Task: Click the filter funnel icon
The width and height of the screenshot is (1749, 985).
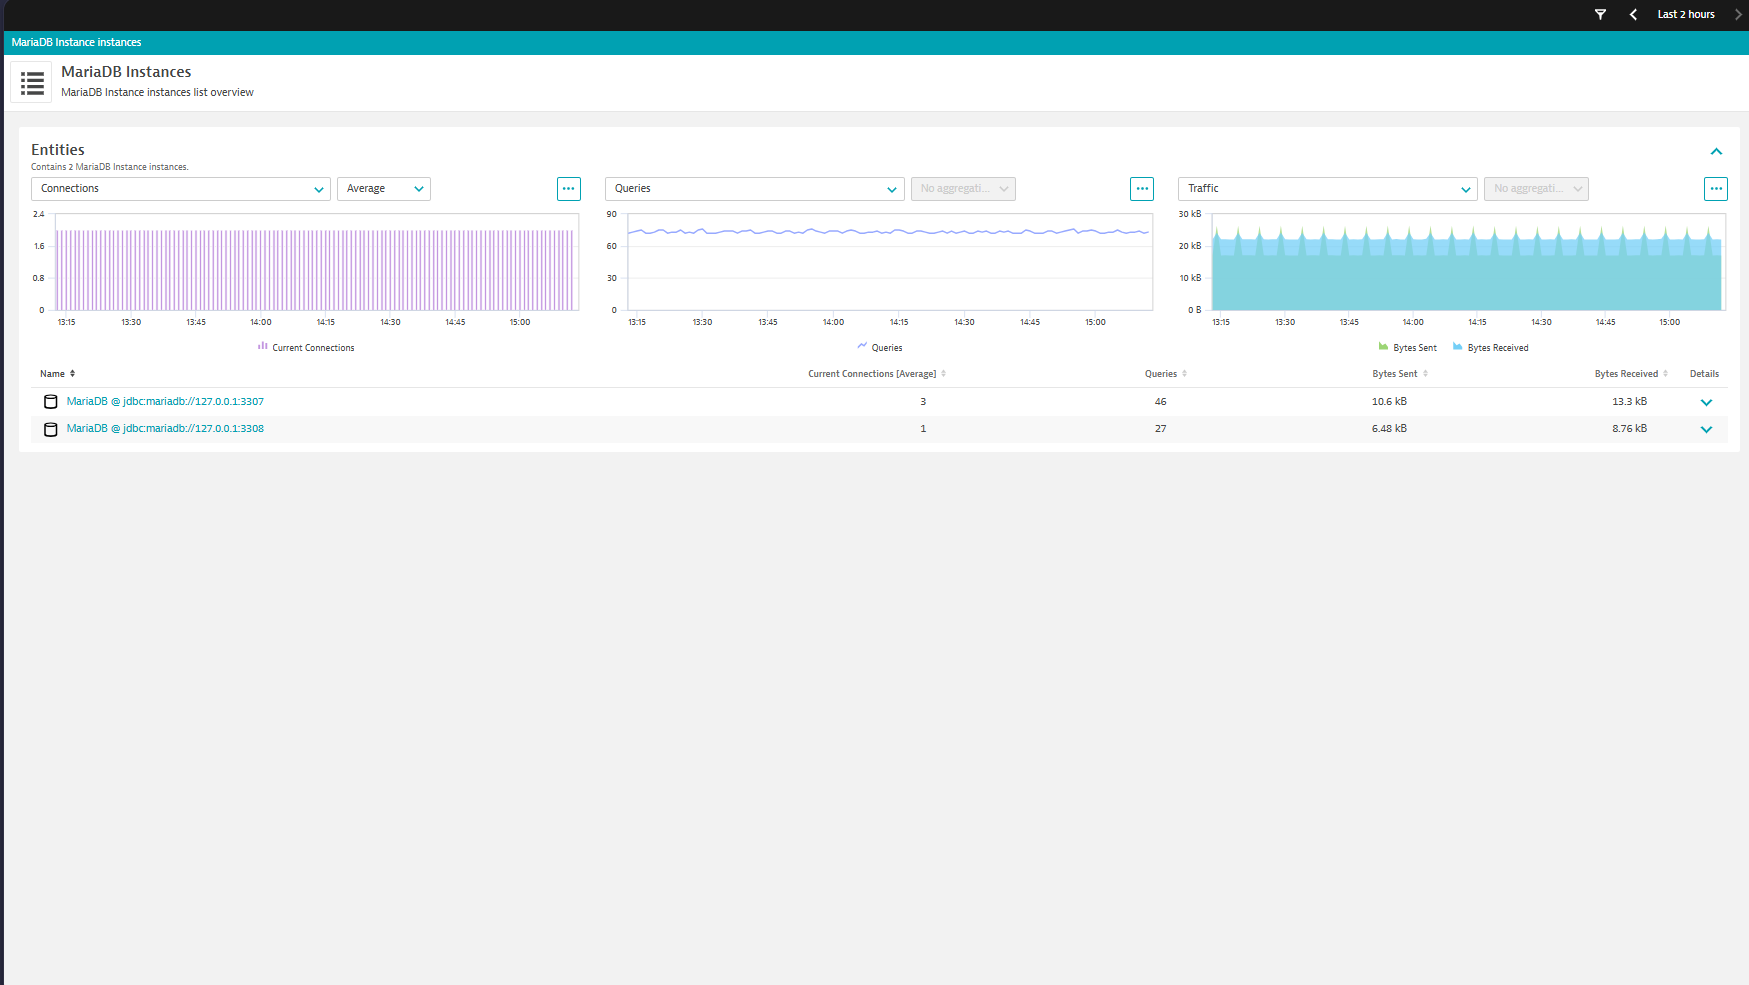Action: pos(1600,14)
